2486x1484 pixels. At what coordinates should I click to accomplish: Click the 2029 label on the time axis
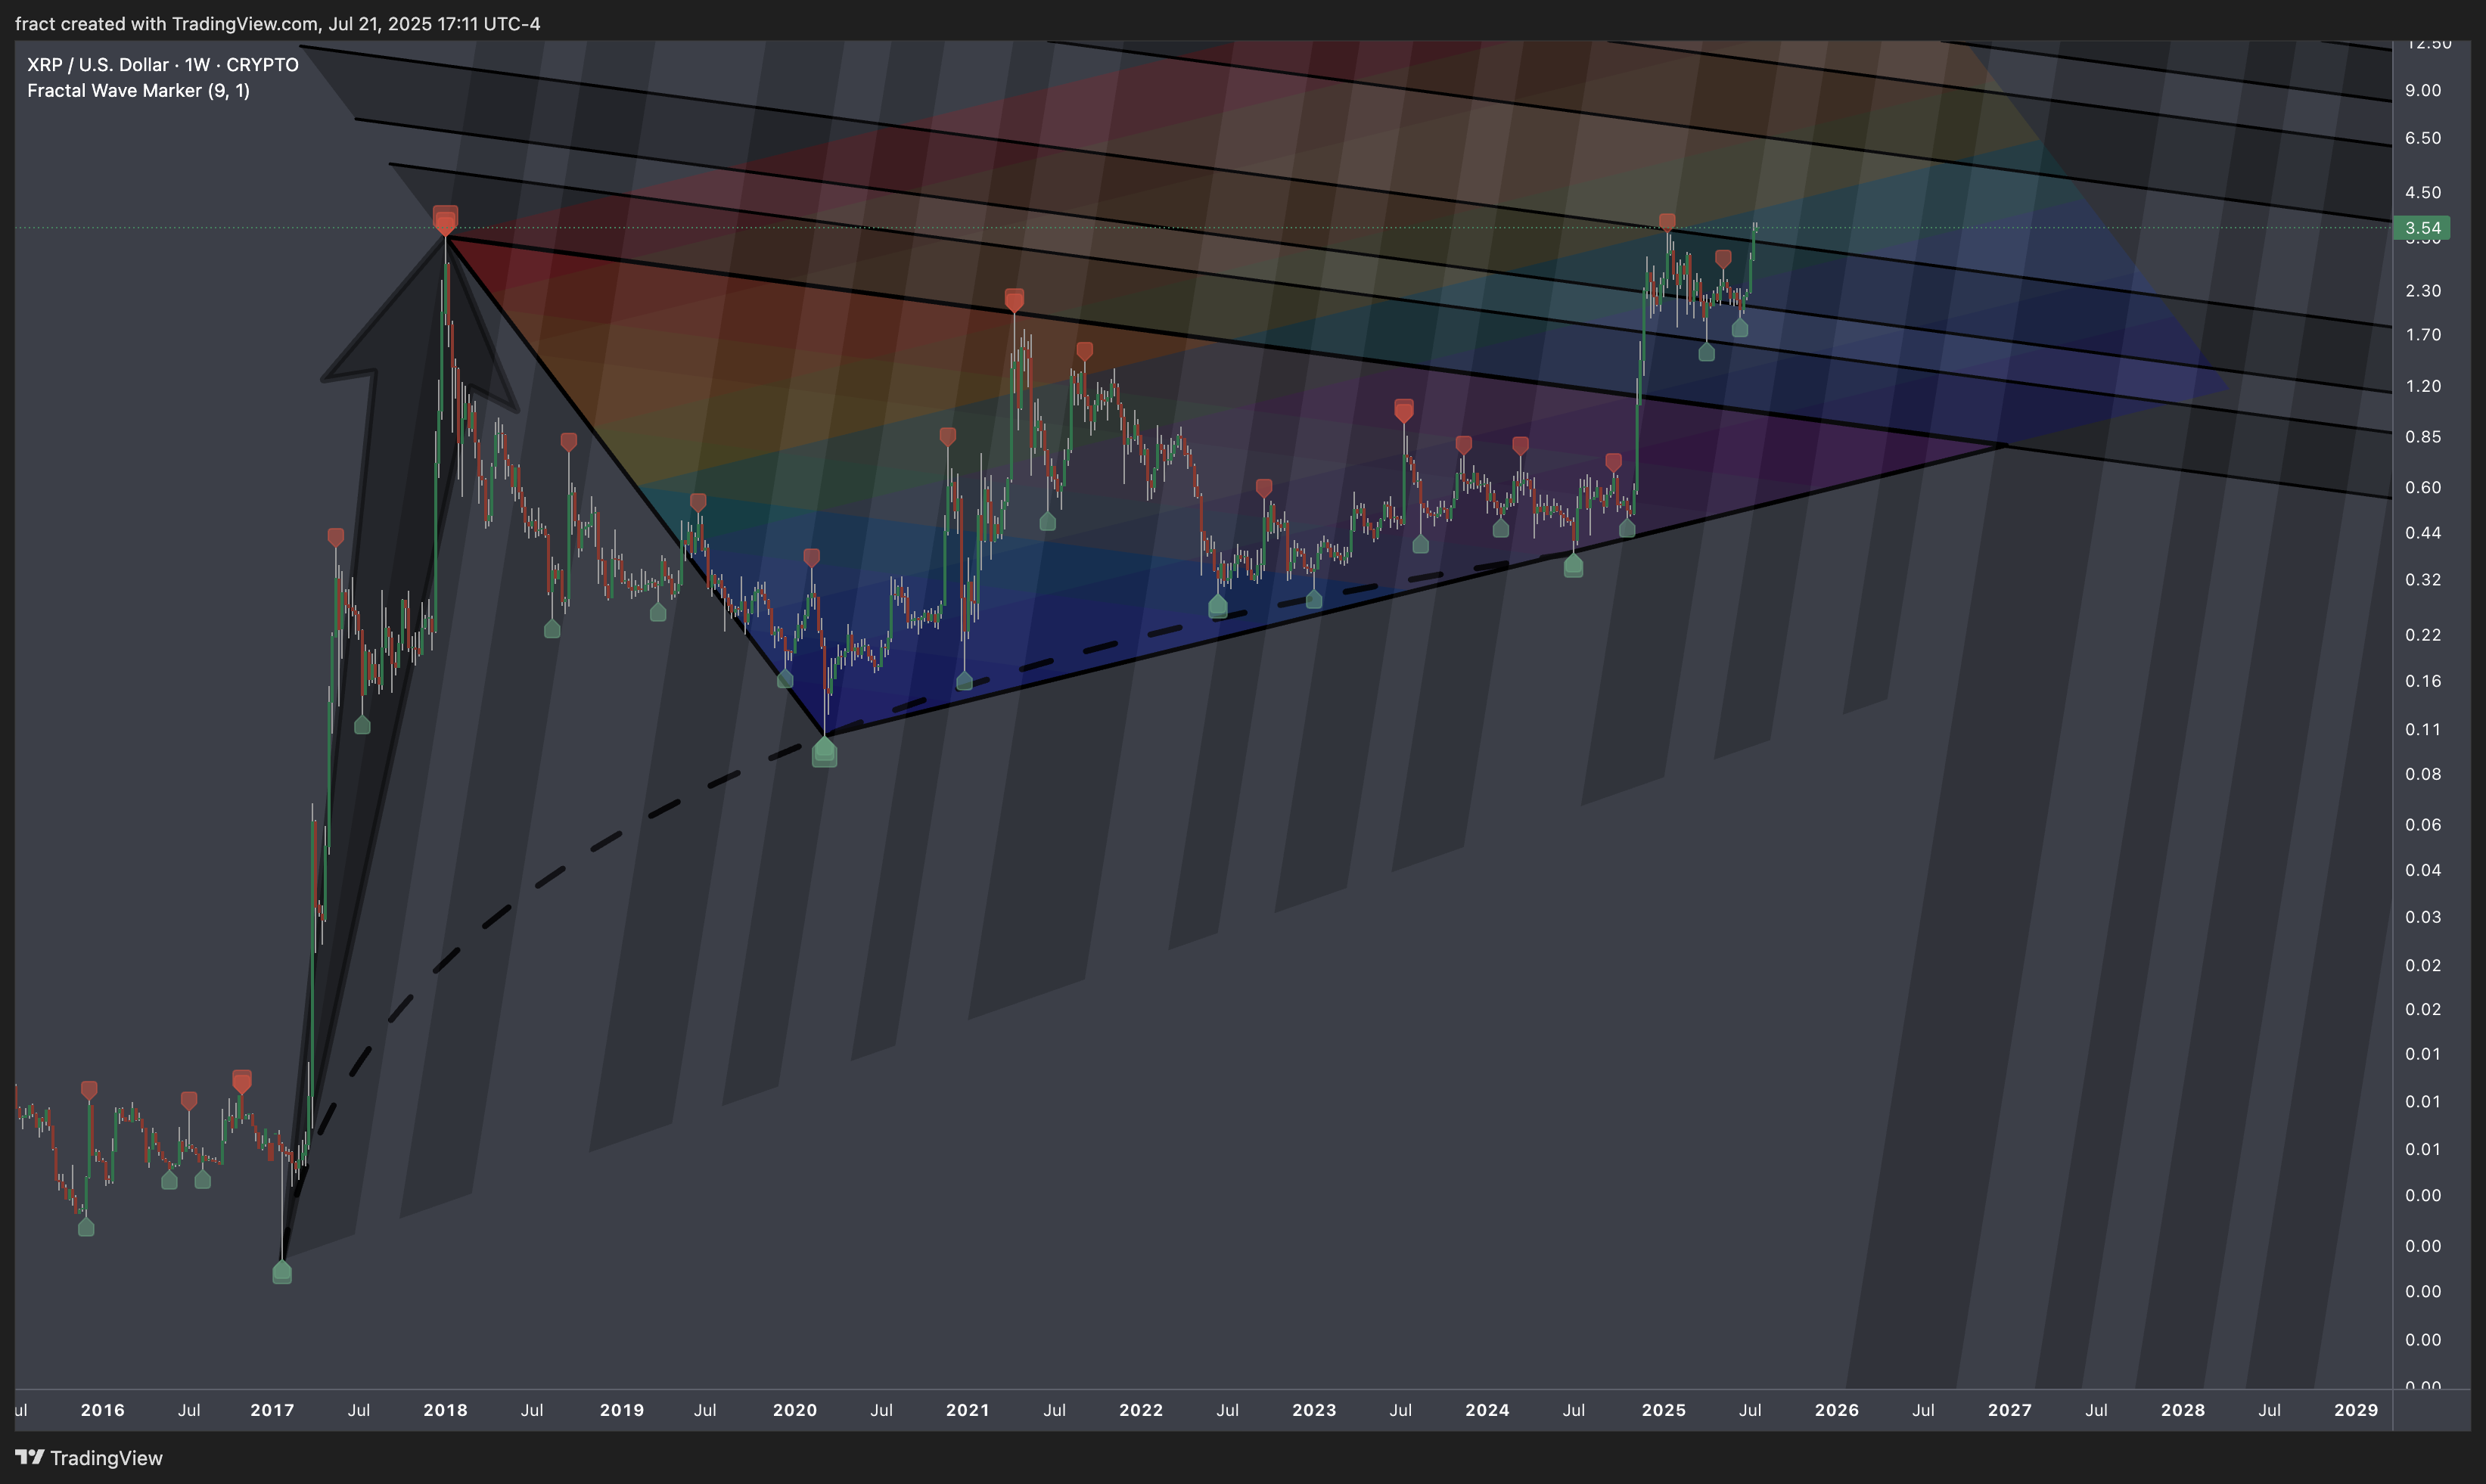click(x=2356, y=1410)
